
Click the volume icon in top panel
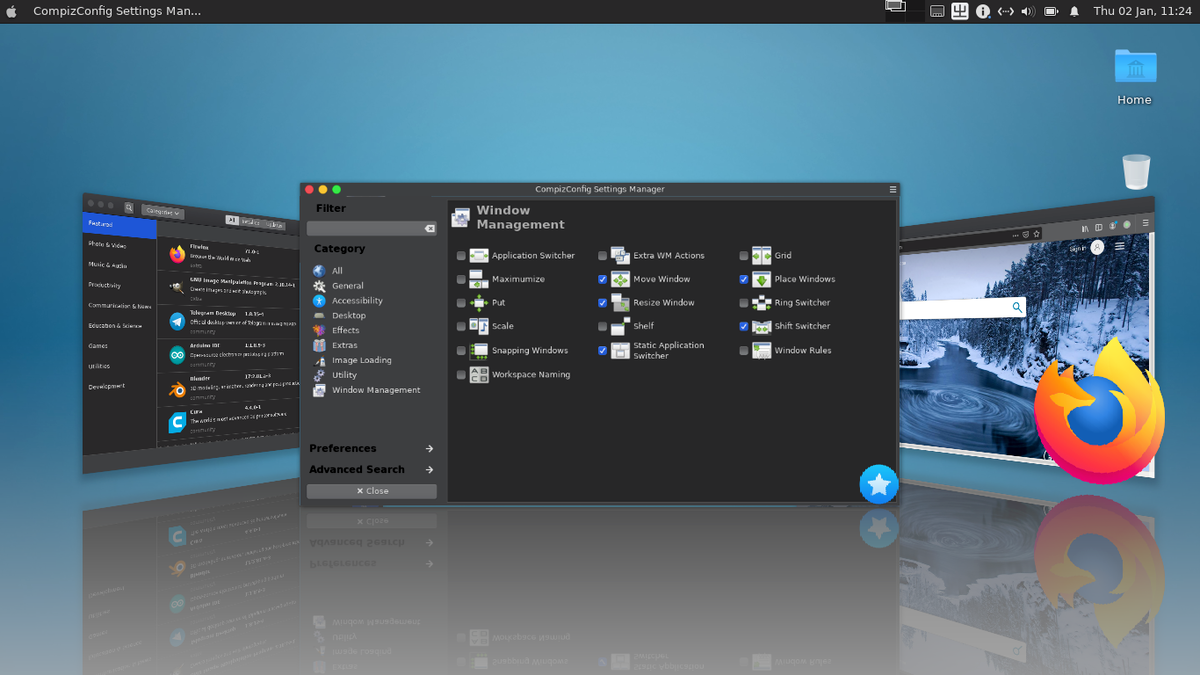[1028, 11]
